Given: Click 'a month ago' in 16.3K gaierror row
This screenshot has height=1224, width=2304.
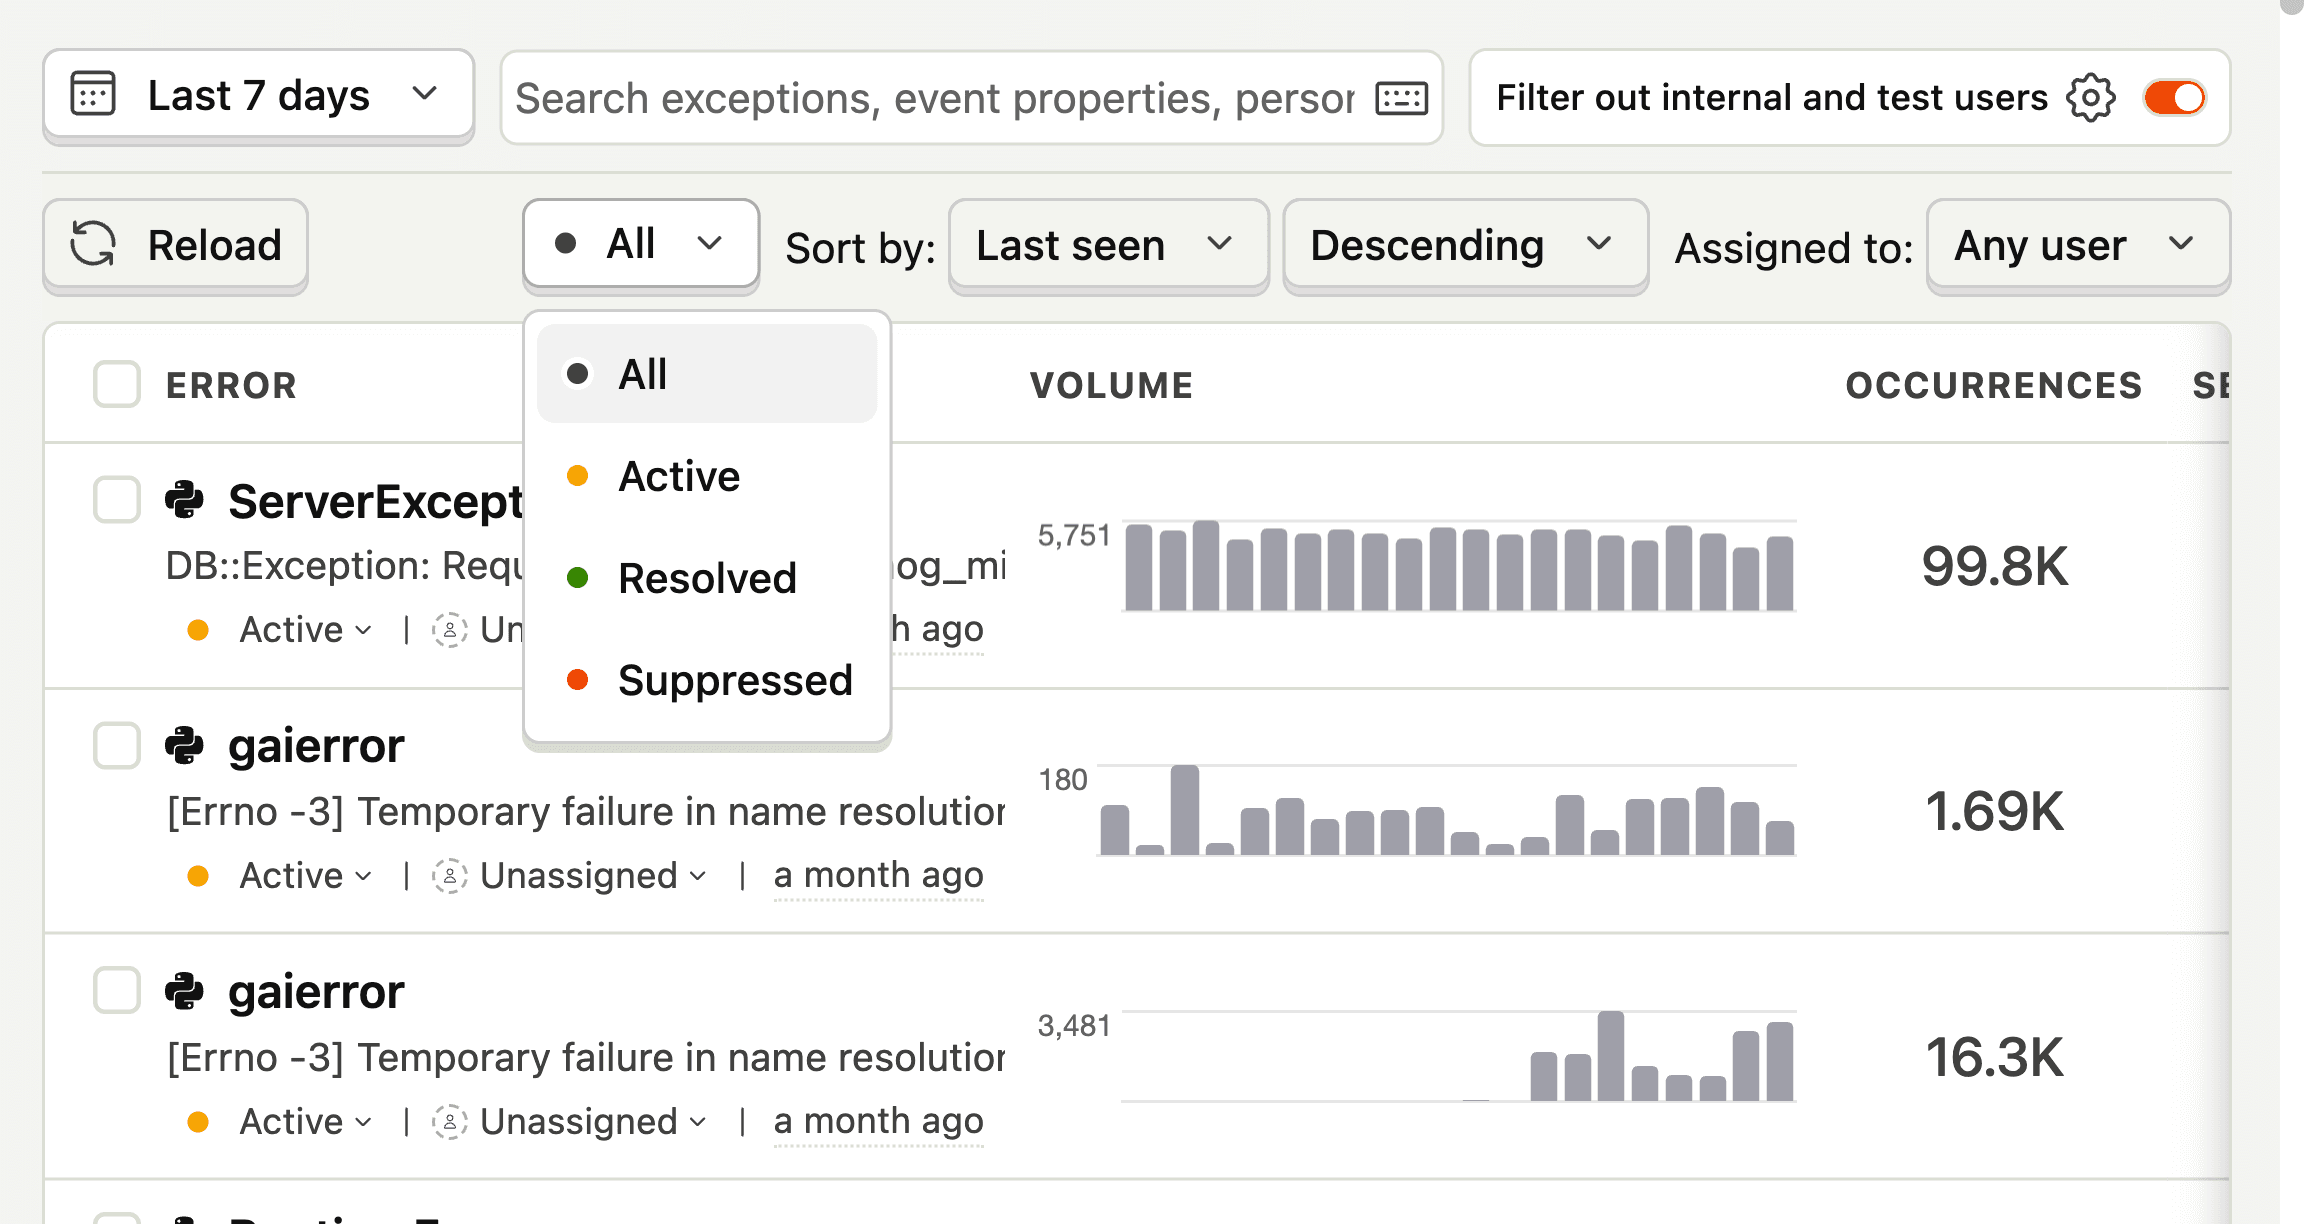Looking at the screenshot, I should tap(878, 1122).
